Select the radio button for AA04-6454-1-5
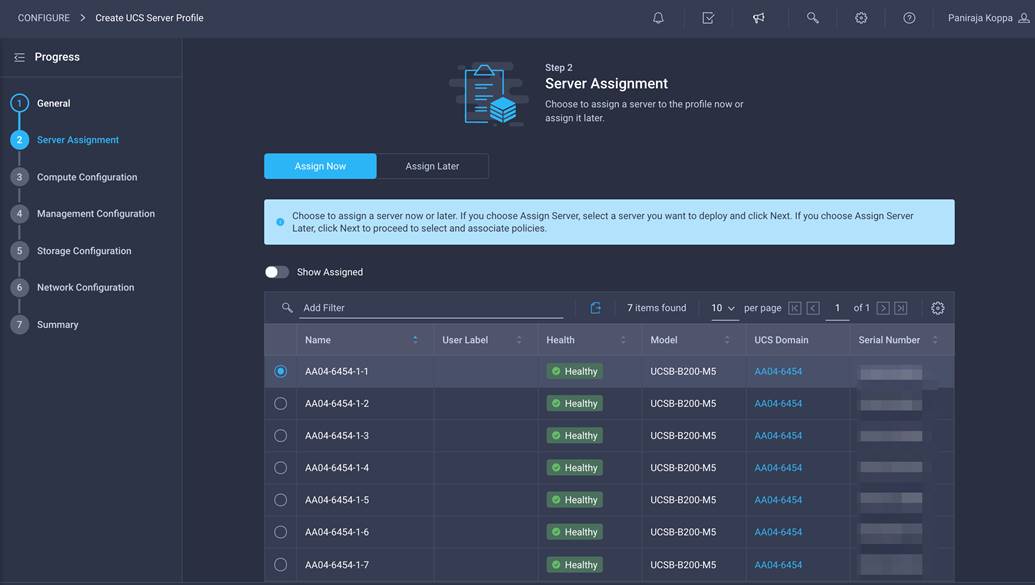The height and width of the screenshot is (585, 1035). pos(281,500)
